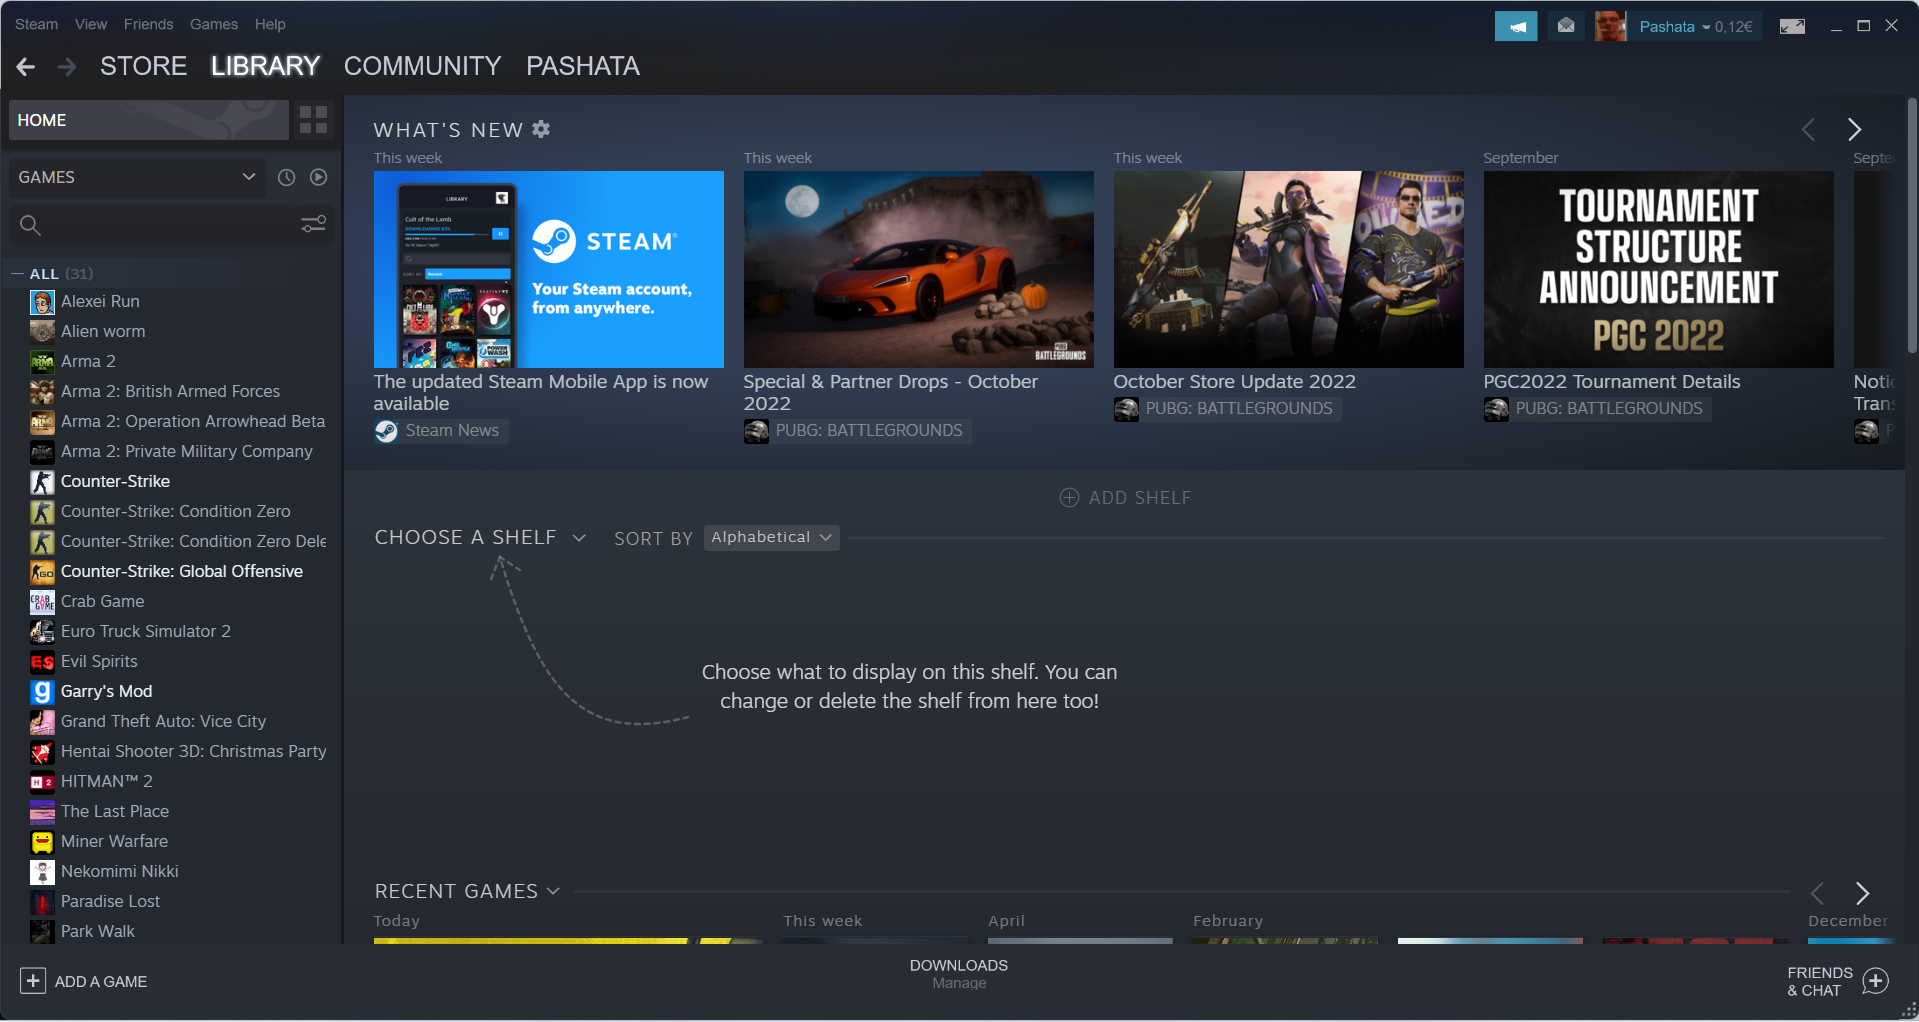Click the forward navigation arrow

click(x=67, y=67)
